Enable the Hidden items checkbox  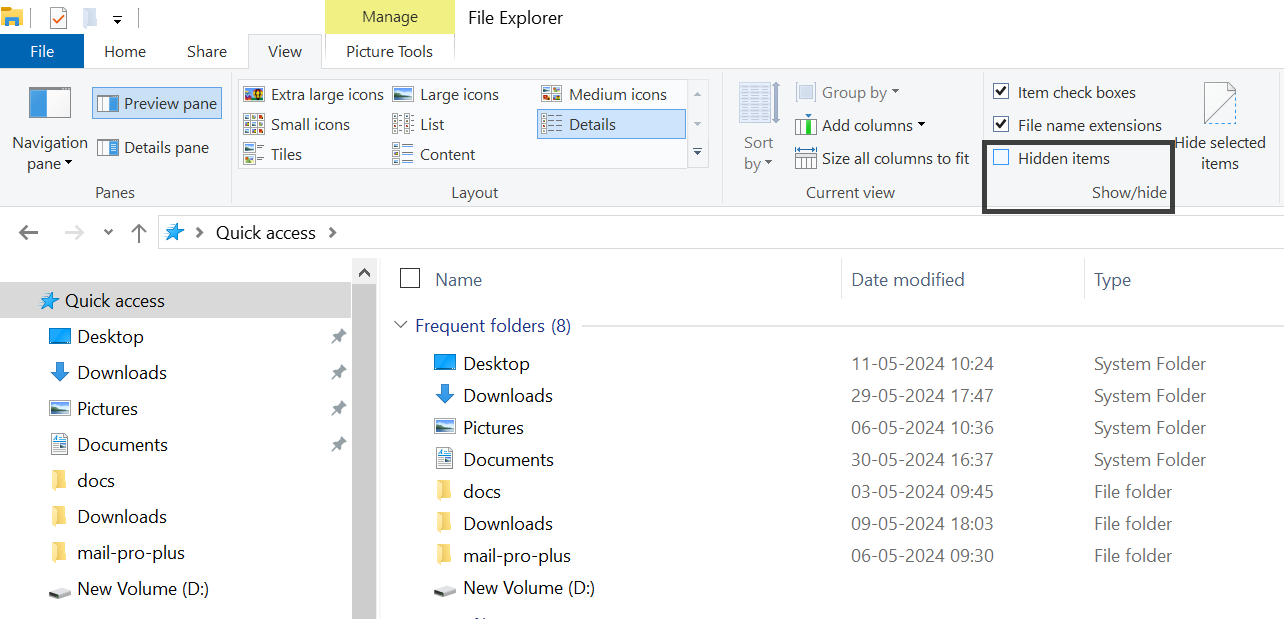point(1001,158)
